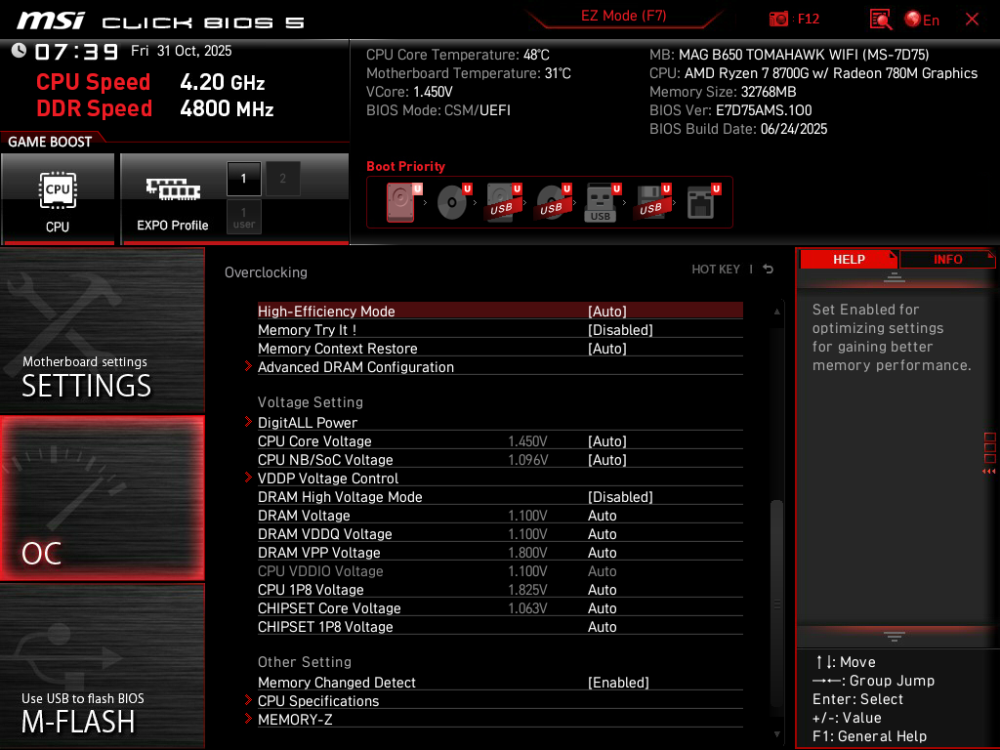The height and width of the screenshot is (750, 1000).
Task: Take a screenshot via the camera icon
Action: pos(780,17)
